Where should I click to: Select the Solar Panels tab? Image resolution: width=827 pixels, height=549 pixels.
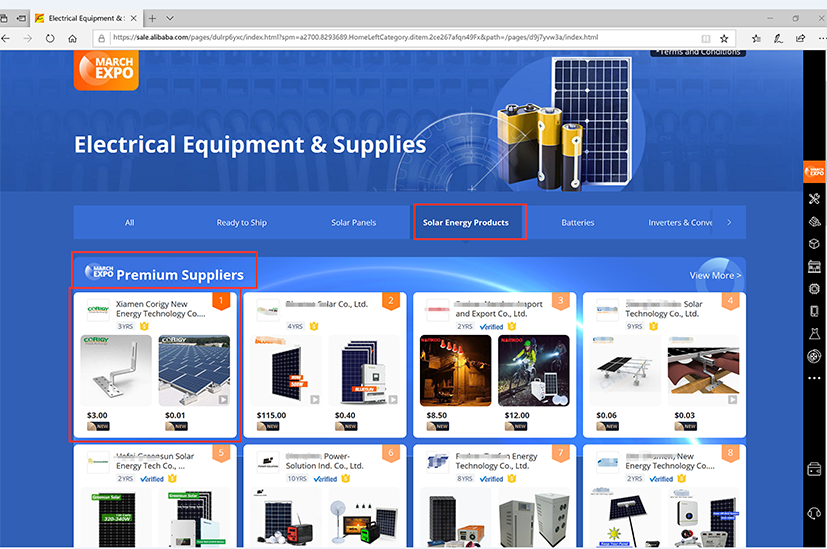click(353, 223)
